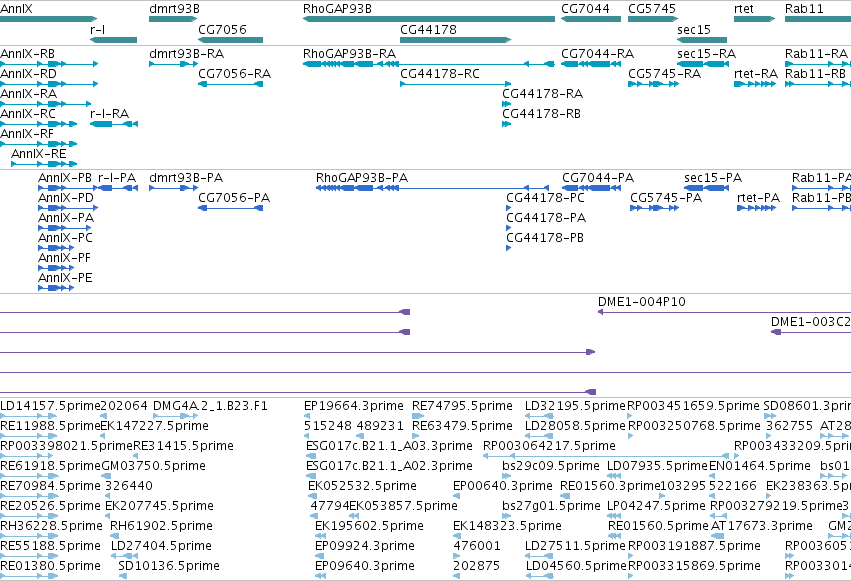Click the CG44178-RA transcript label
This screenshot has width=851, height=581.
click(542, 94)
